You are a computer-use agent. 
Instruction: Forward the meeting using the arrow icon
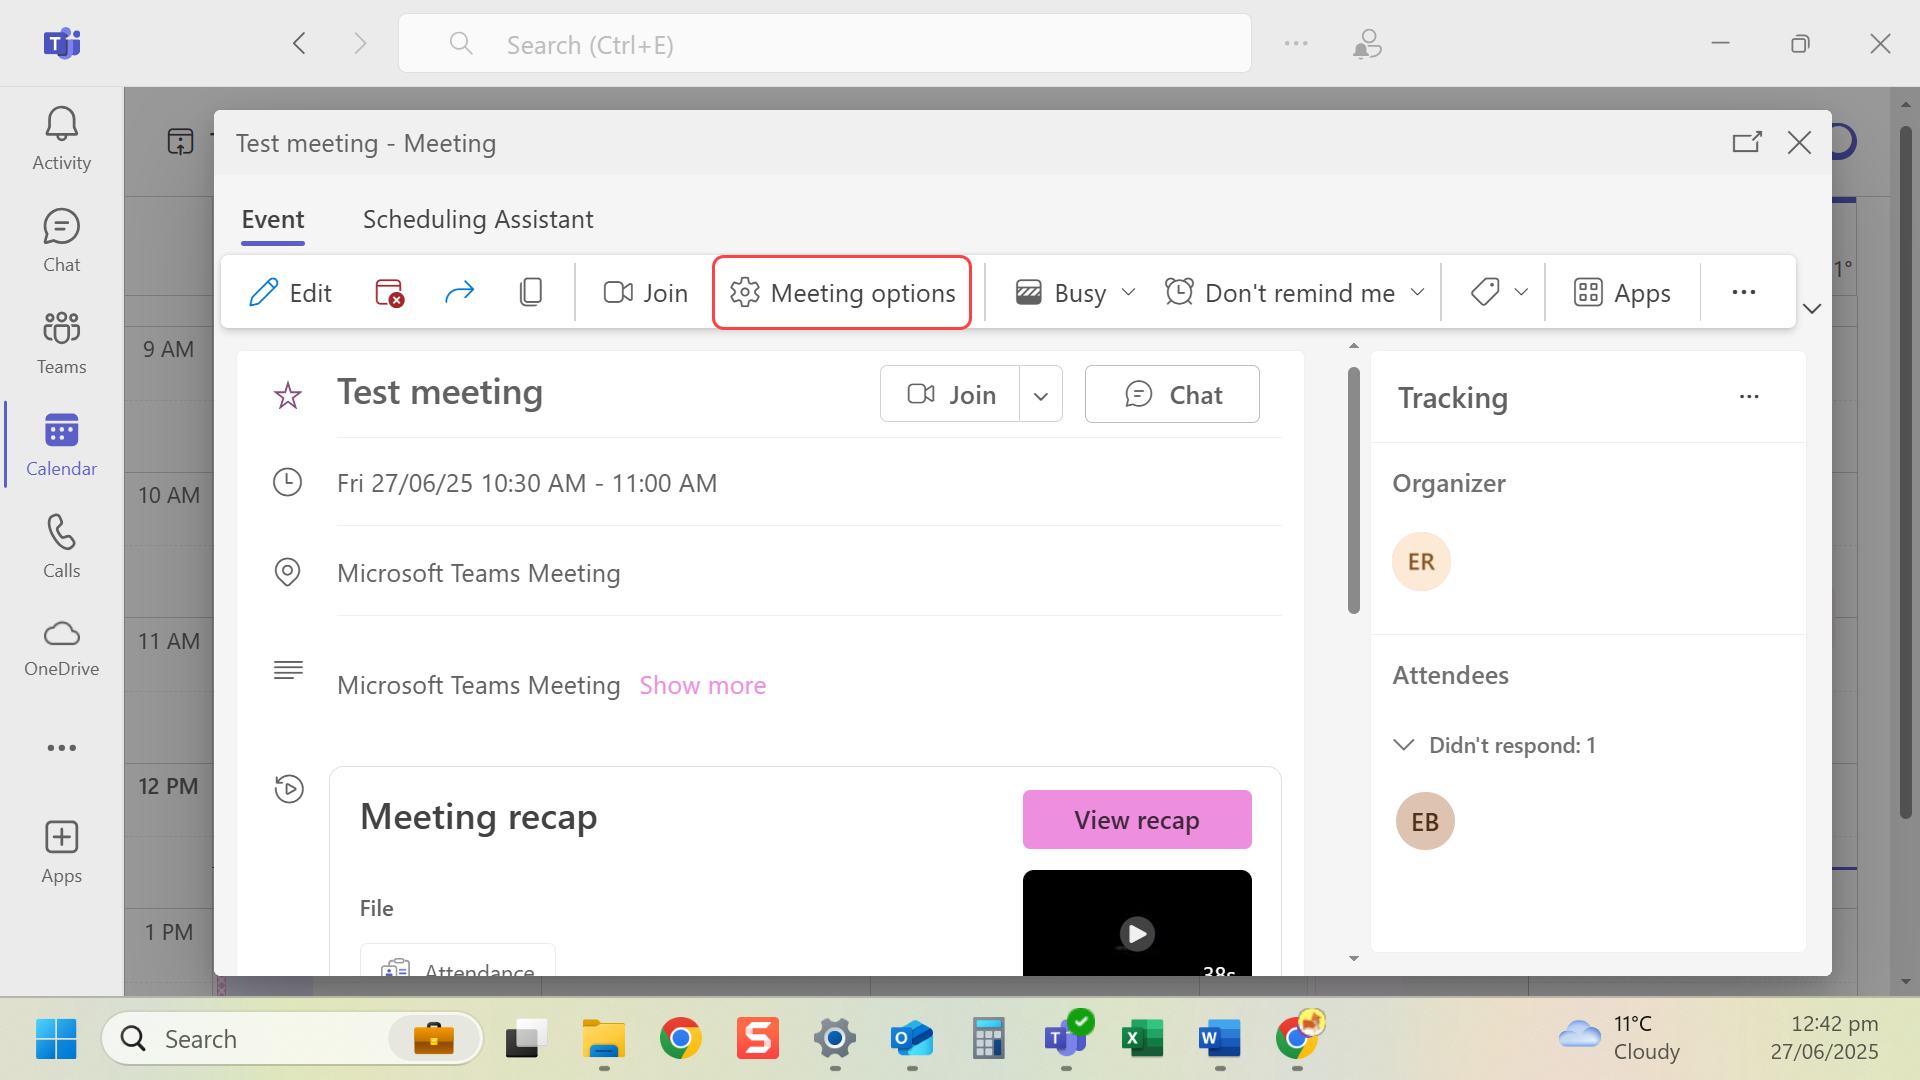[x=459, y=292]
